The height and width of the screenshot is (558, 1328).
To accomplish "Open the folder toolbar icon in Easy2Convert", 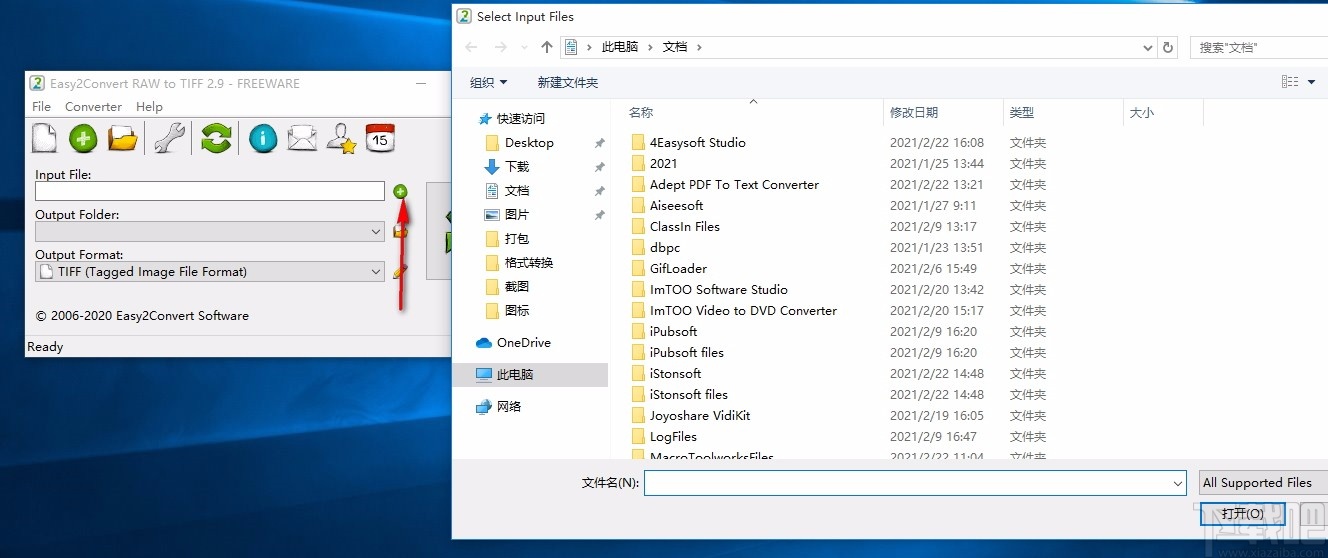I will (123, 138).
